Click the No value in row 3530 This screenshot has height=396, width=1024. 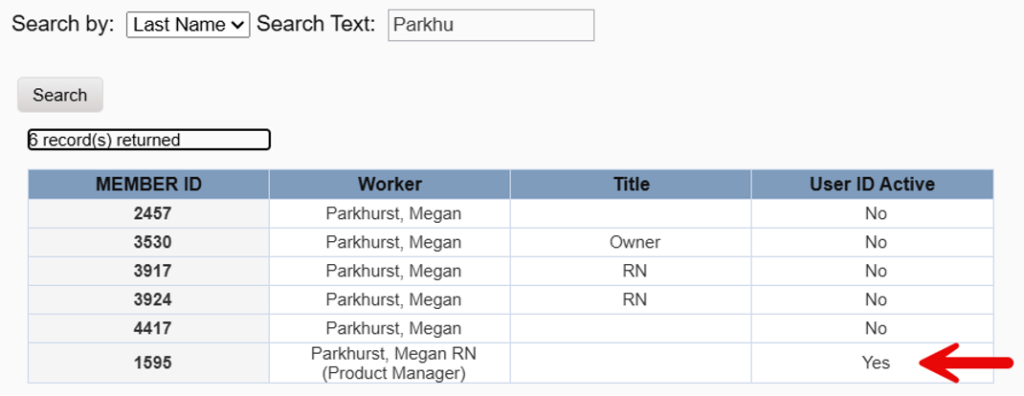point(876,242)
